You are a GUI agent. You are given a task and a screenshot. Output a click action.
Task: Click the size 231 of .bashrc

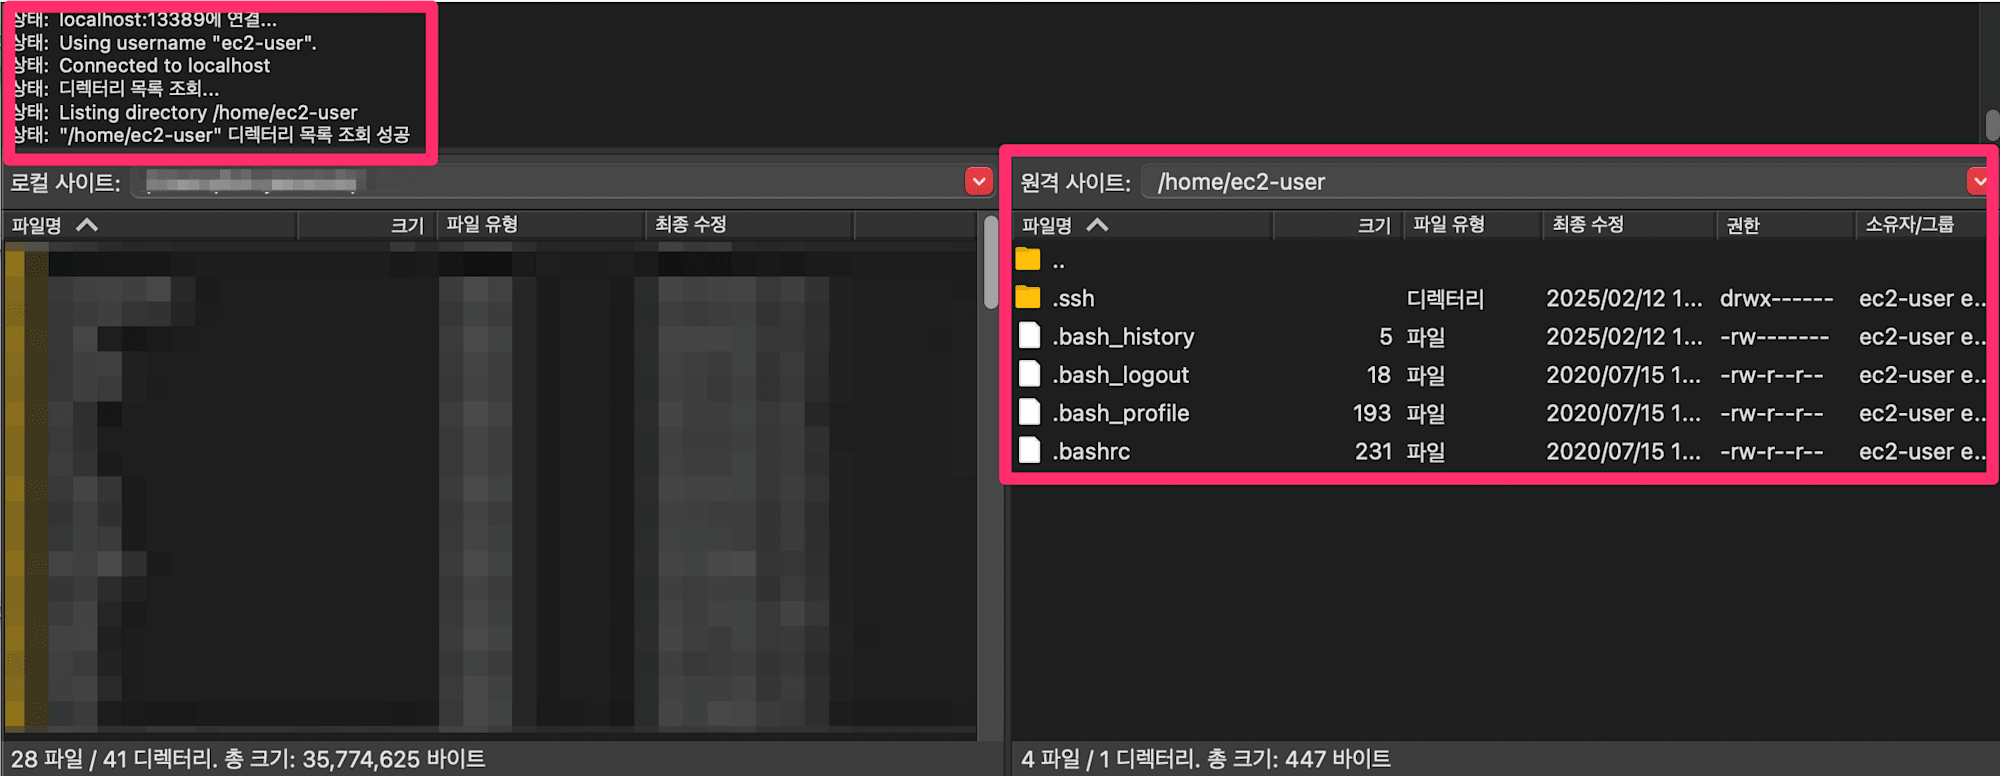pos(1373,452)
